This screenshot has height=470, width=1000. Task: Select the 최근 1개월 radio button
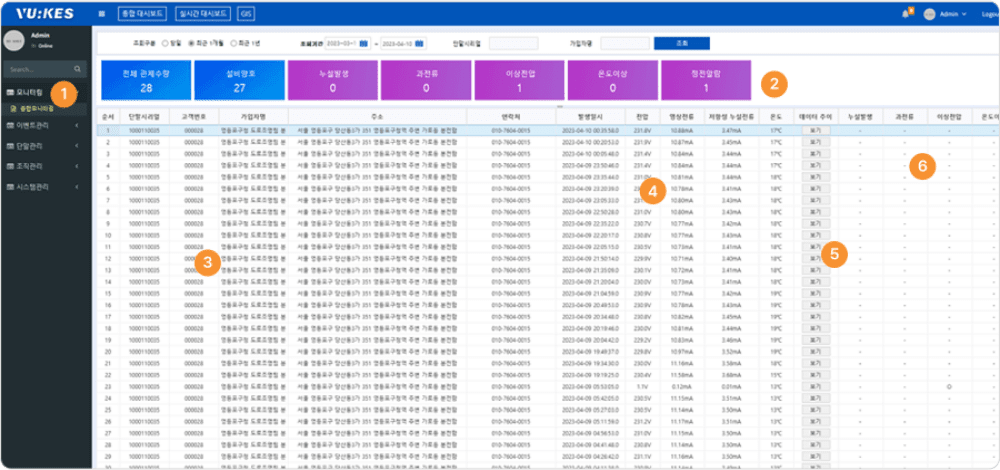tap(191, 43)
